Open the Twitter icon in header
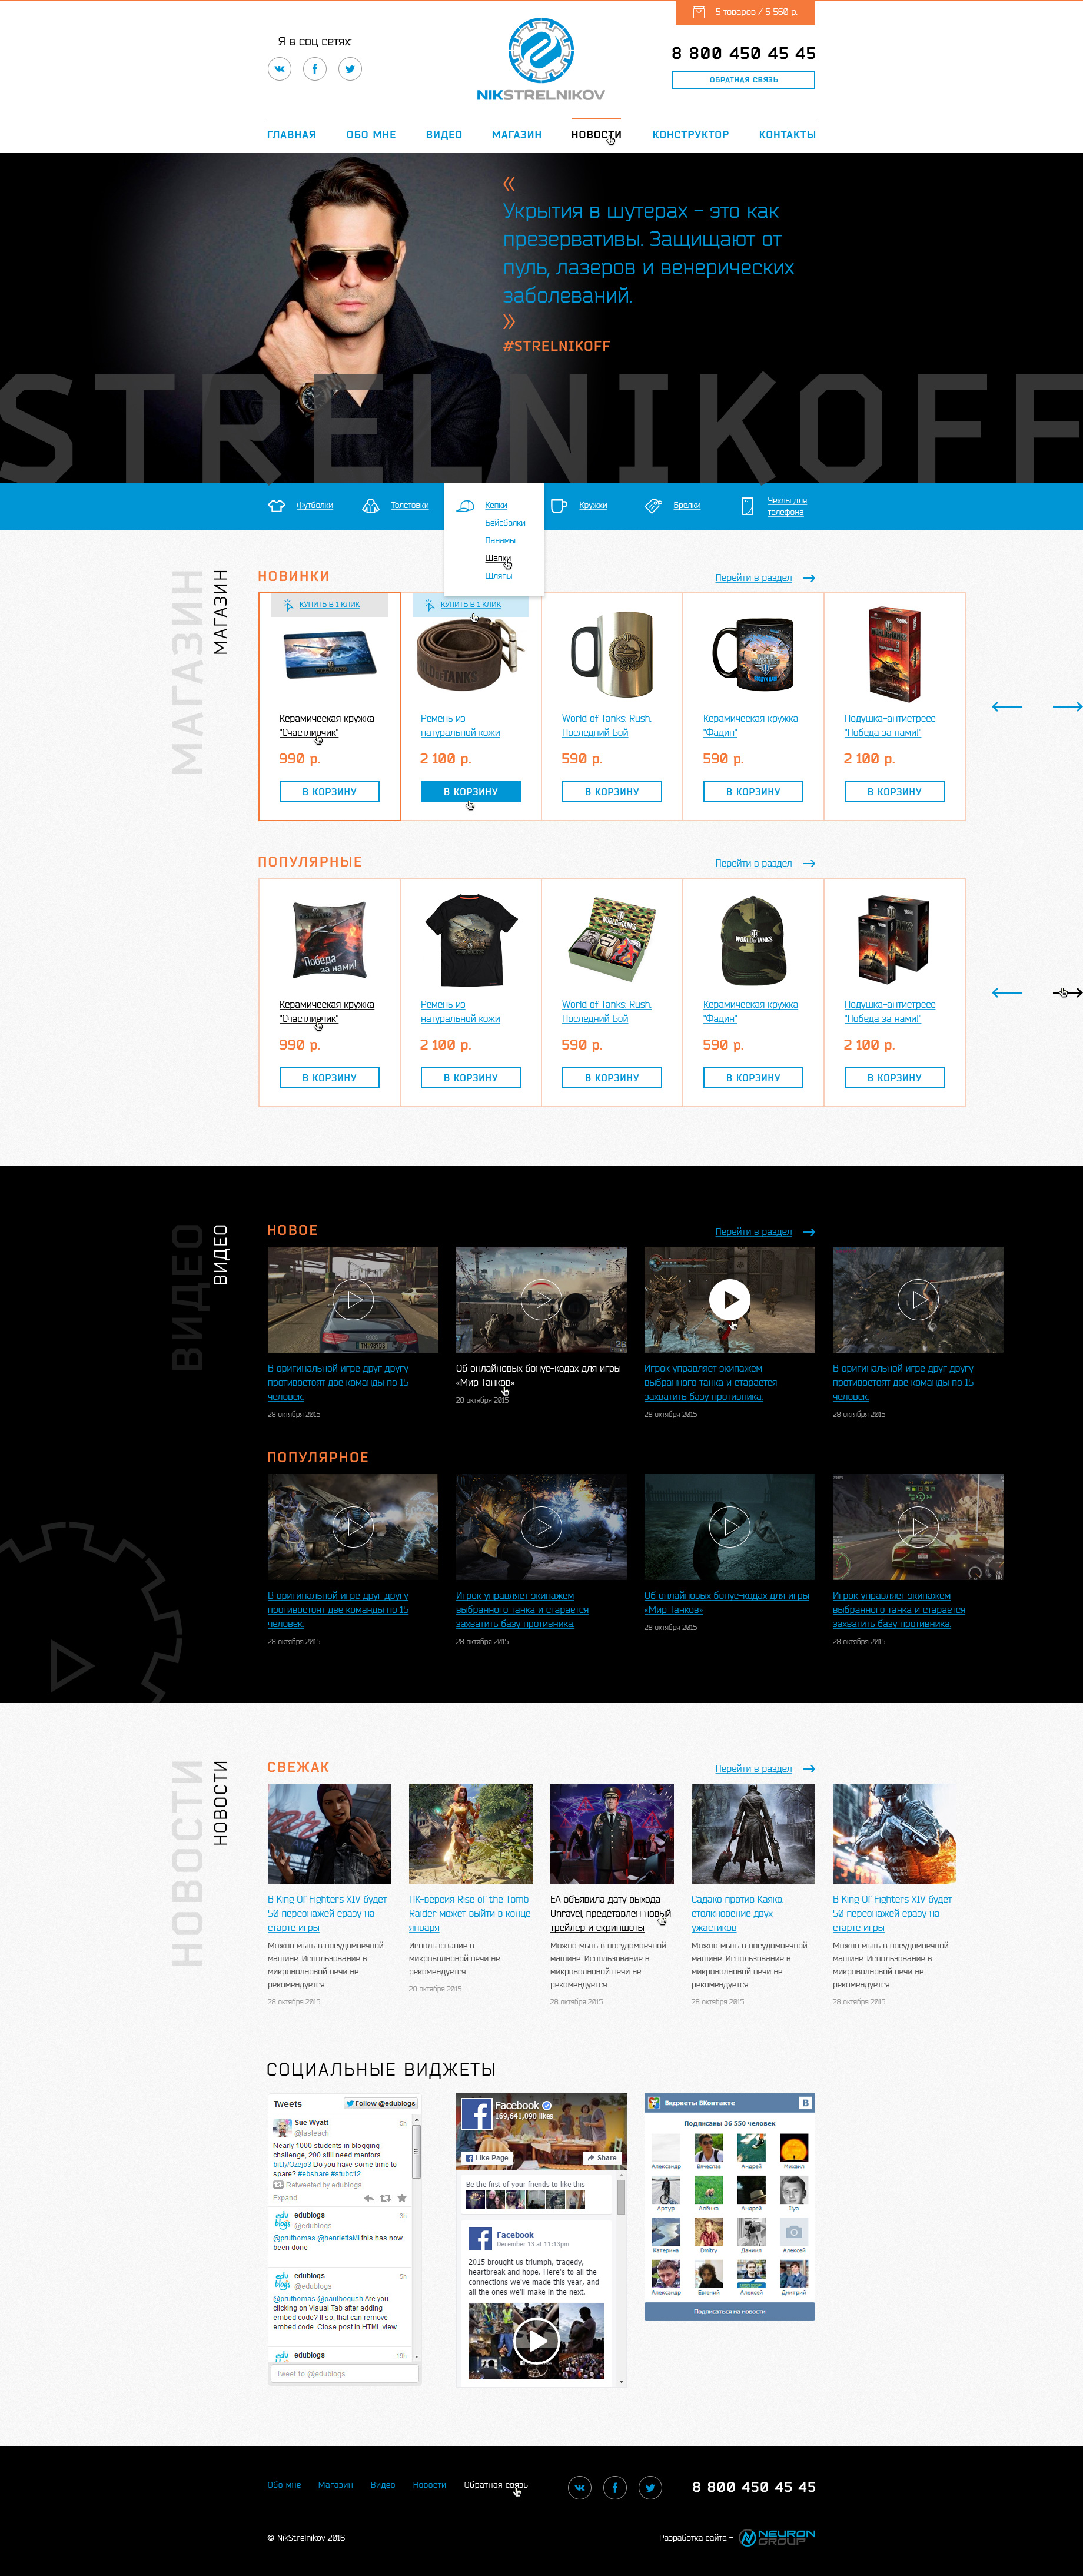This screenshot has width=1083, height=2576. [350, 69]
